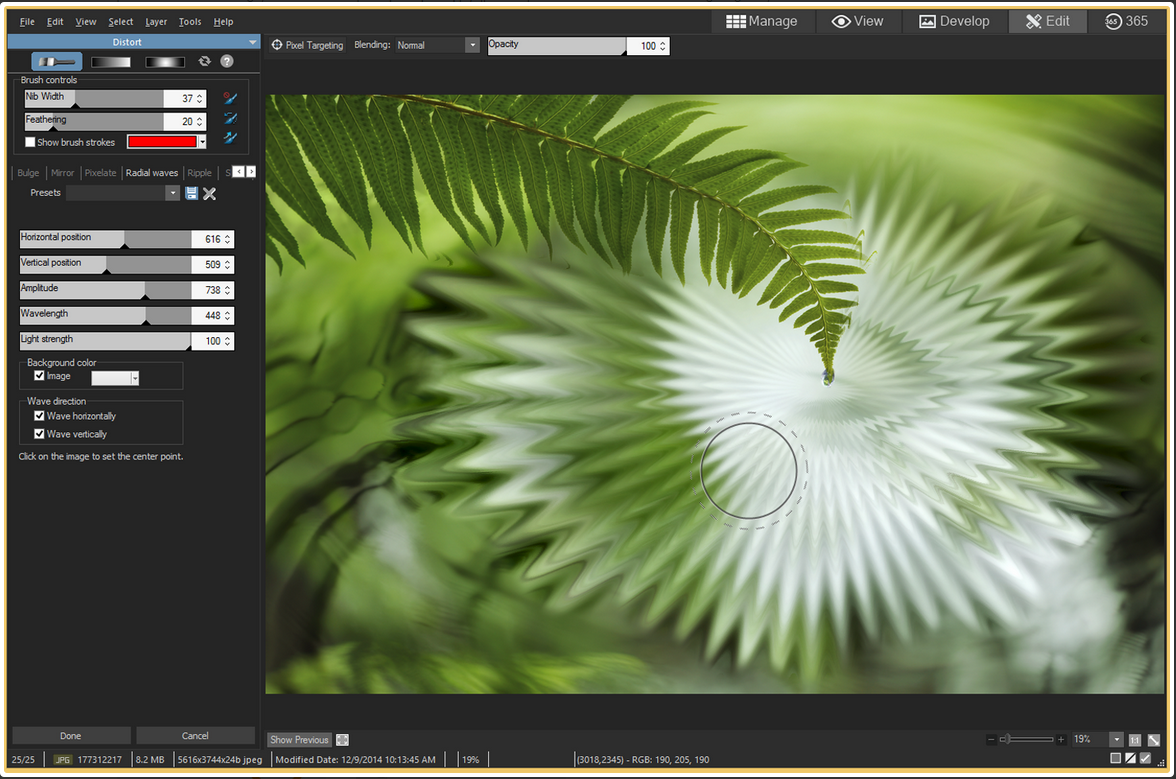The height and width of the screenshot is (779, 1176).
Task: Open the zoom percentage dropdown
Action: click(1116, 740)
